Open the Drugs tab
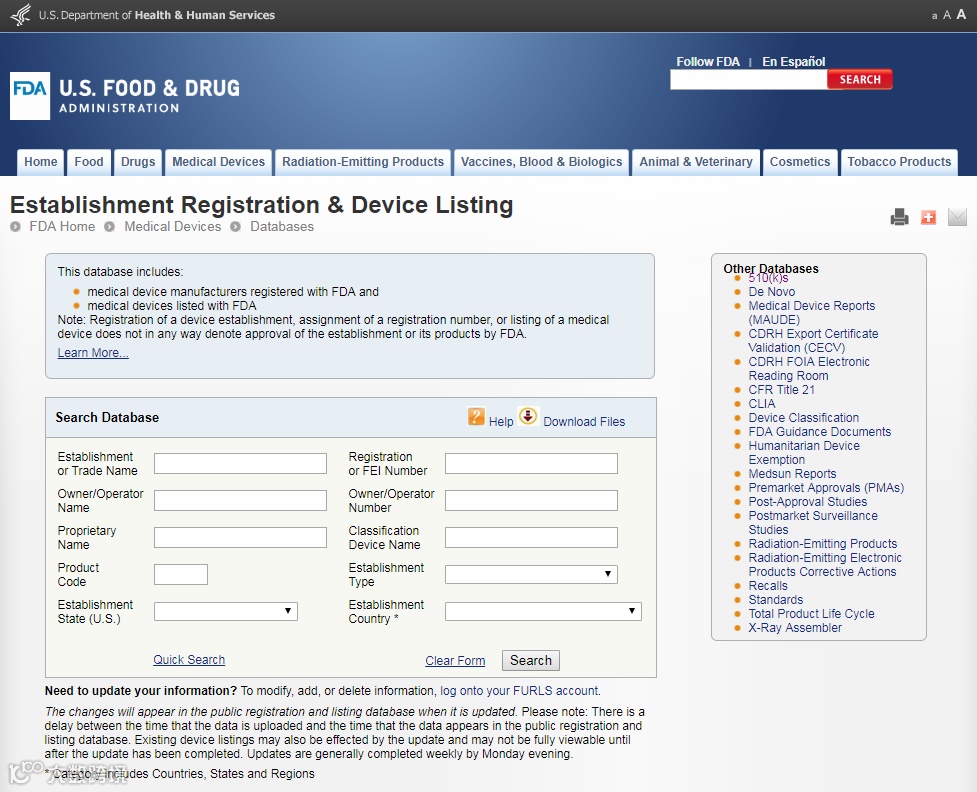 [138, 162]
